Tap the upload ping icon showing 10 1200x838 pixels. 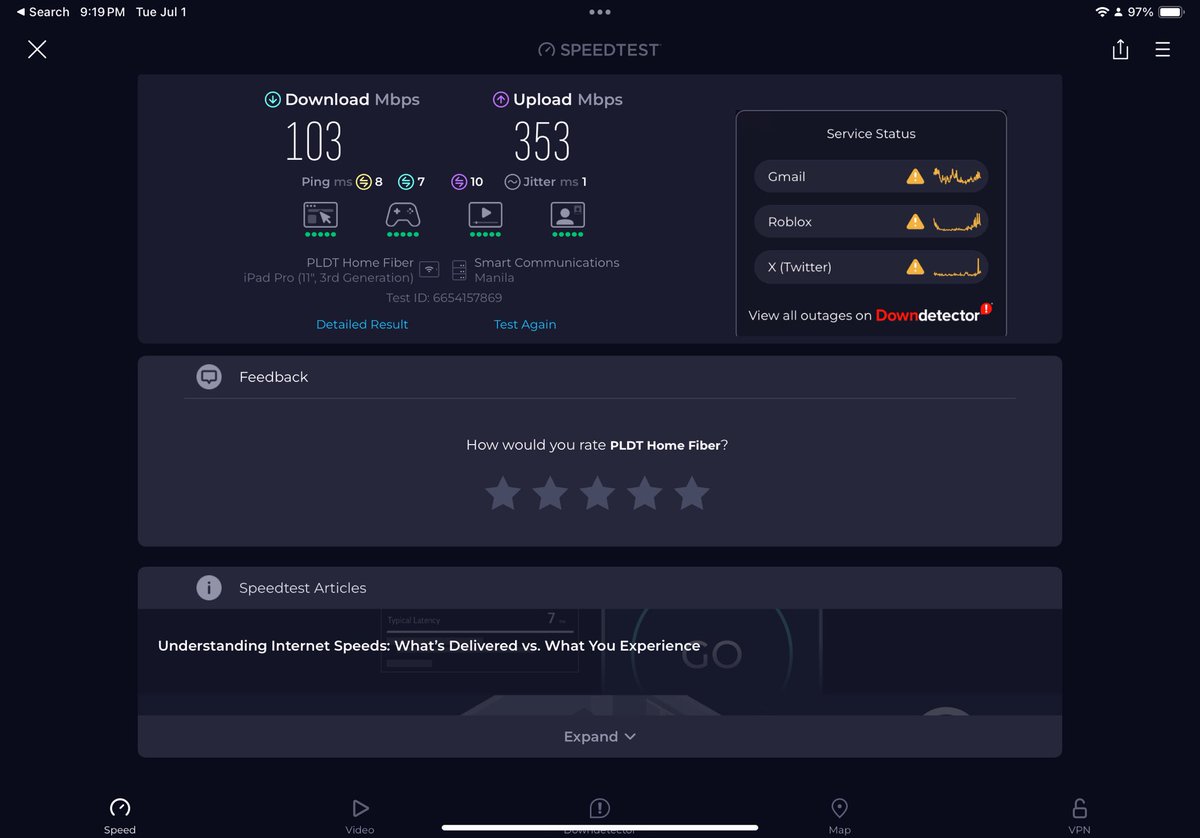pos(459,182)
